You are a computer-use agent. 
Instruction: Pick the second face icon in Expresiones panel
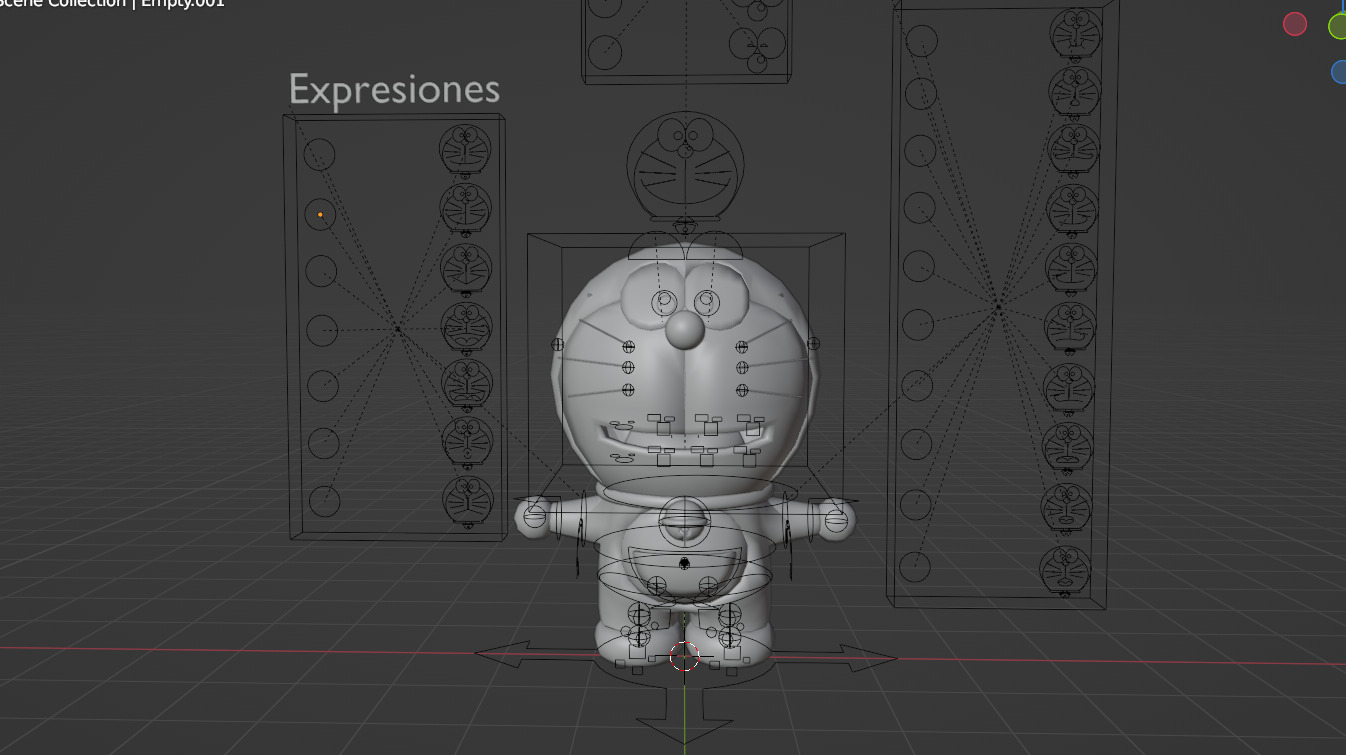click(x=466, y=209)
